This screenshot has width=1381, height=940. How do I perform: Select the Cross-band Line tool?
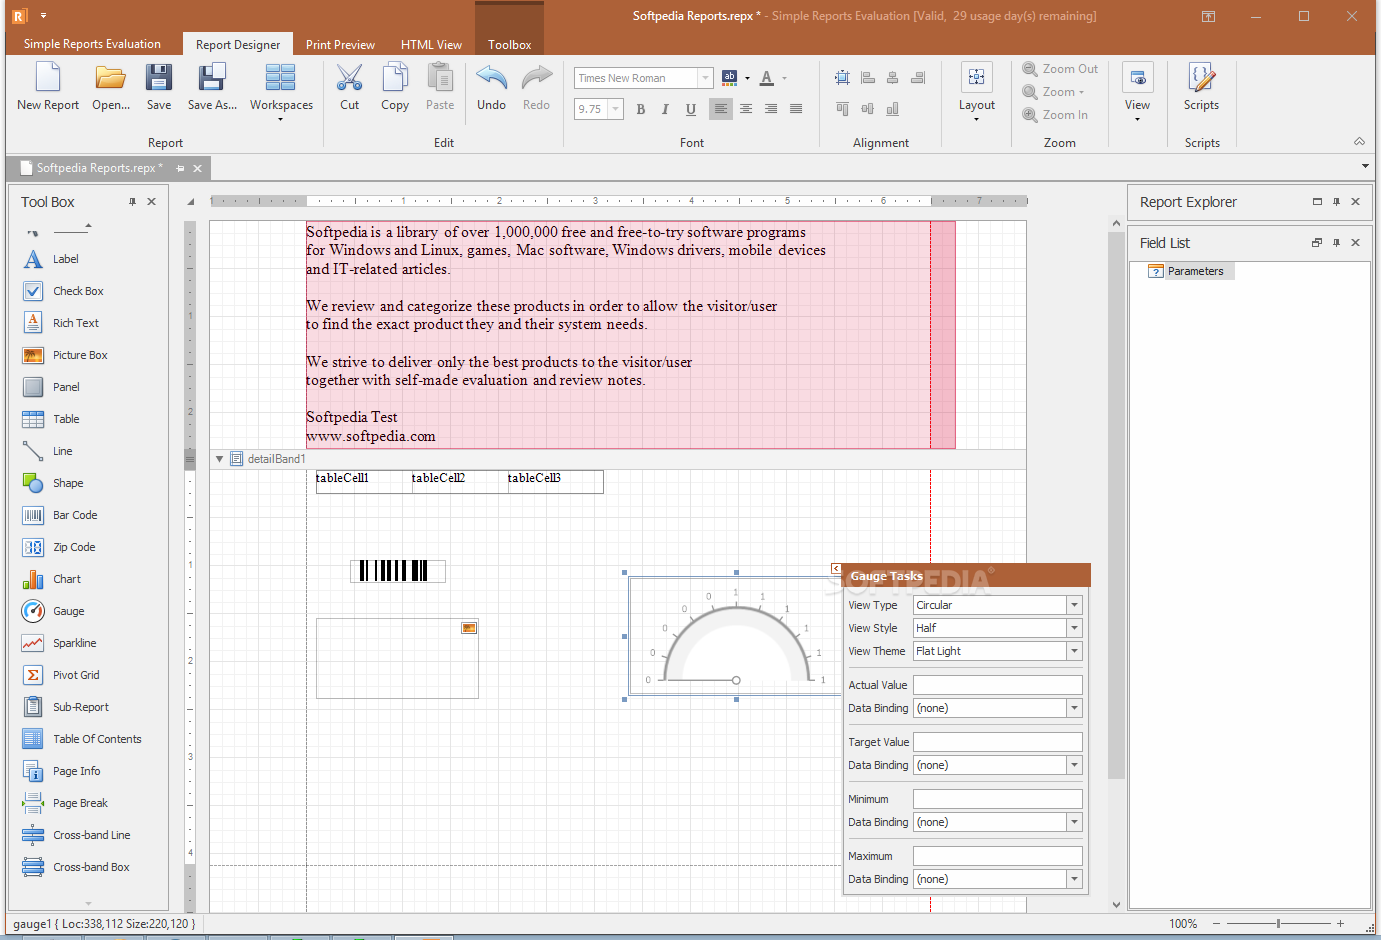(76, 835)
